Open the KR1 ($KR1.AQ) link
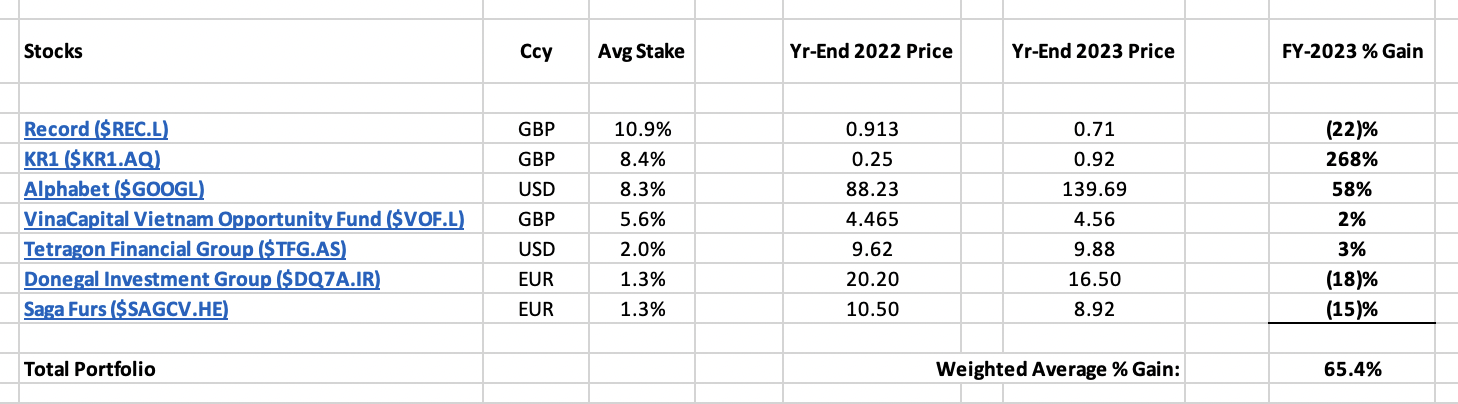Screen dimensions: 1458x404 [x=92, y=160]
